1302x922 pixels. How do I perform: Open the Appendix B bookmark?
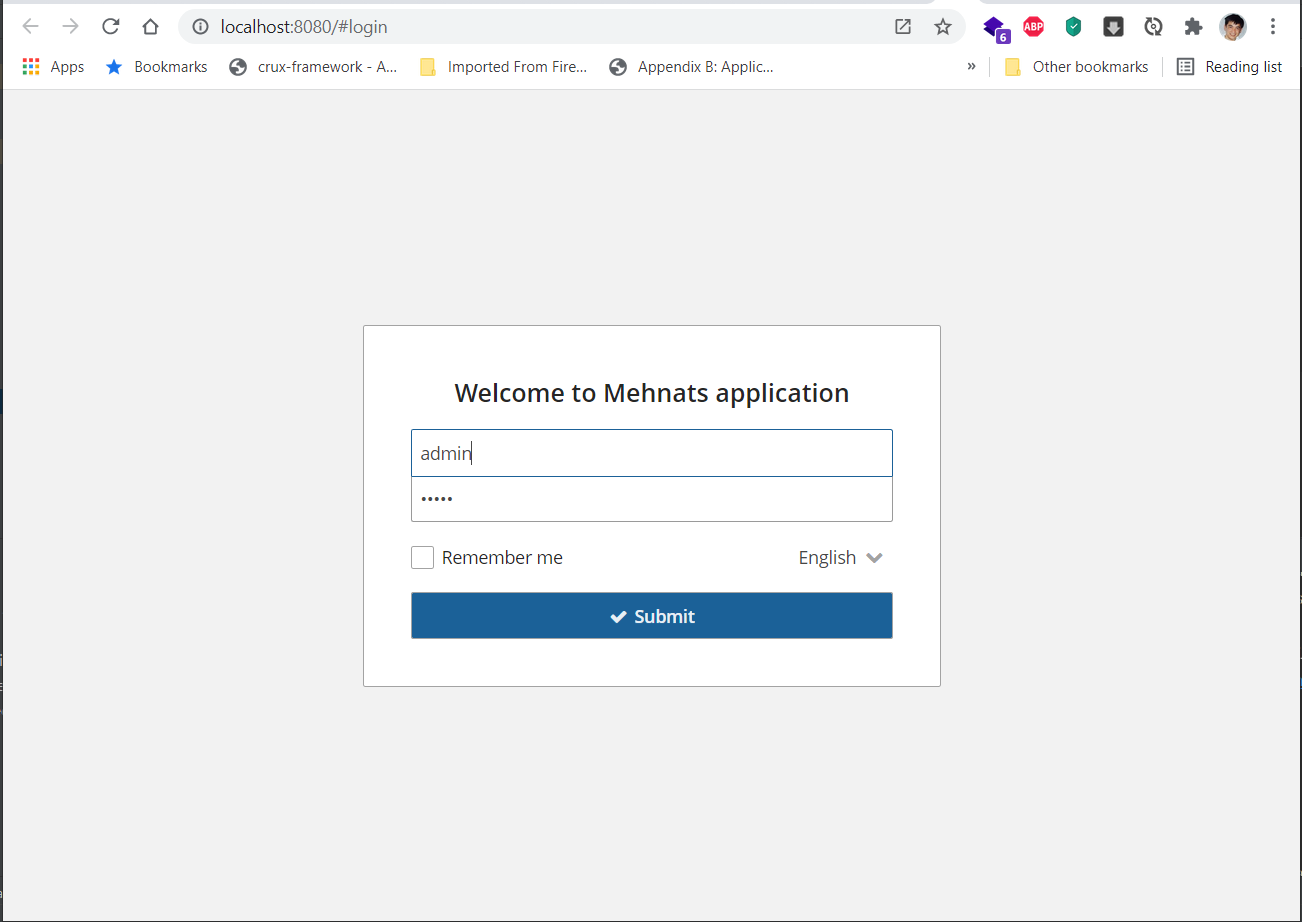coord(691,67)
